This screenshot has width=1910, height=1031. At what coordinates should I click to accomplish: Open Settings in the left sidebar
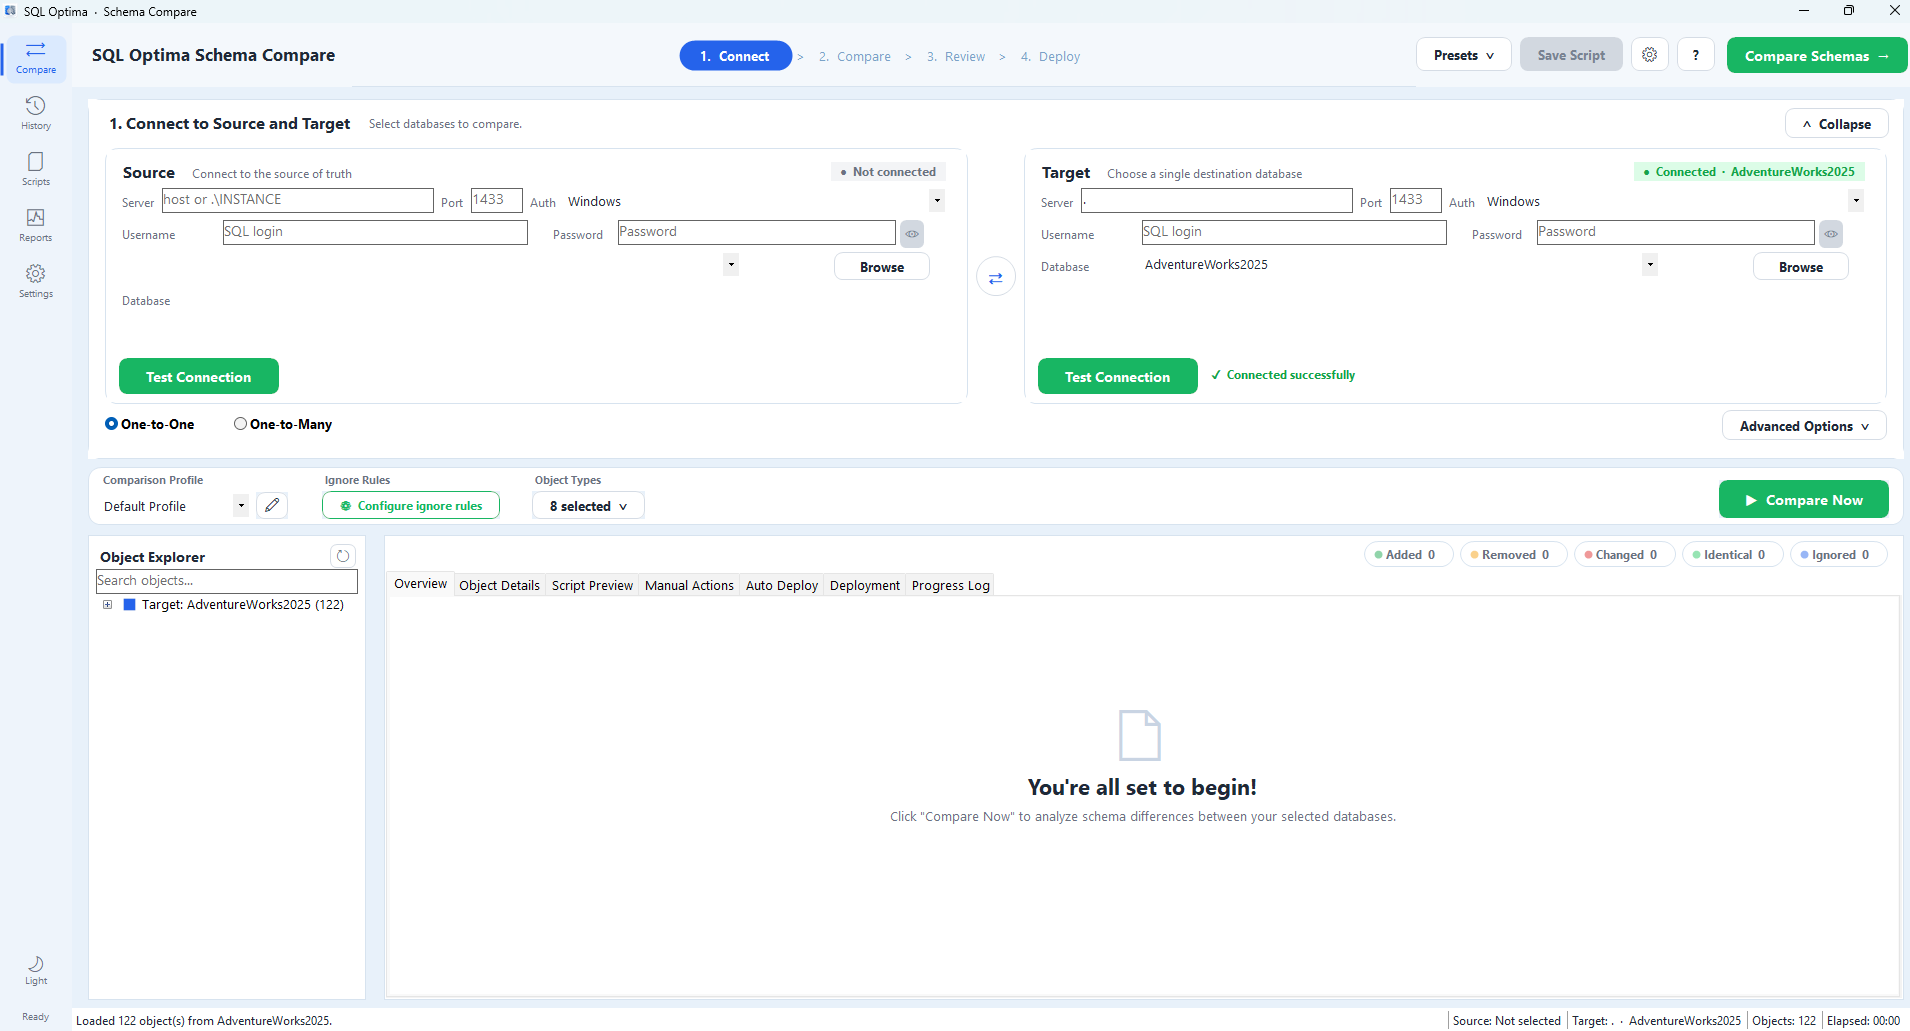pos(36,282)
